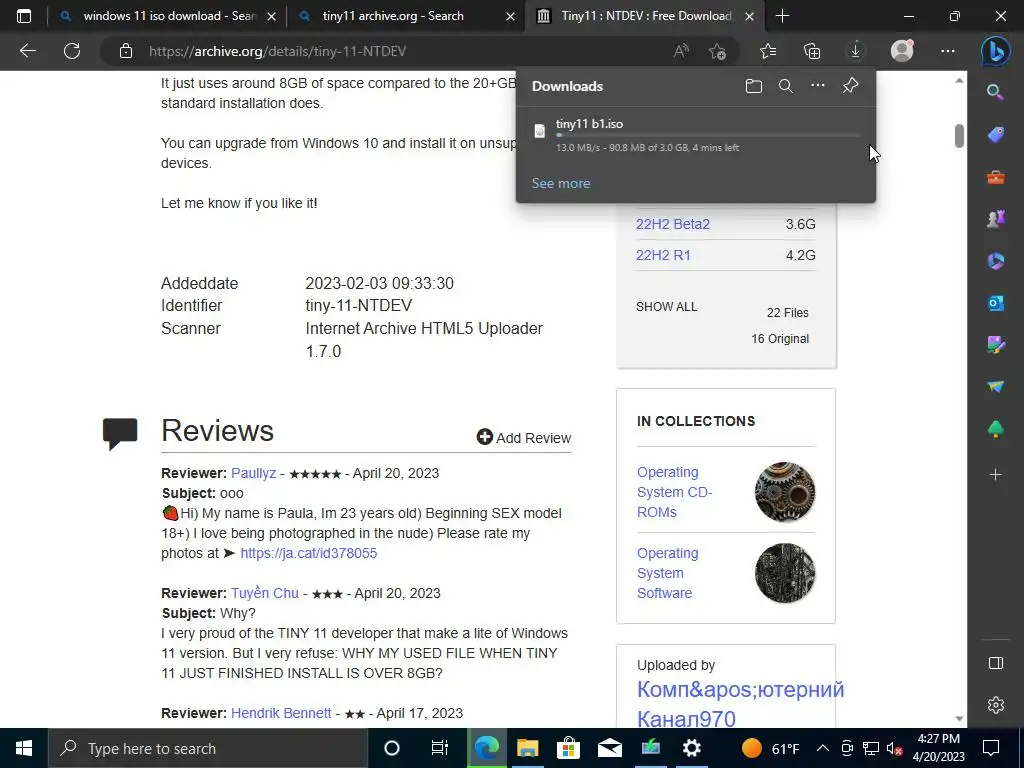
Task: Show hidden system tray icons
Action: (823, 748)
